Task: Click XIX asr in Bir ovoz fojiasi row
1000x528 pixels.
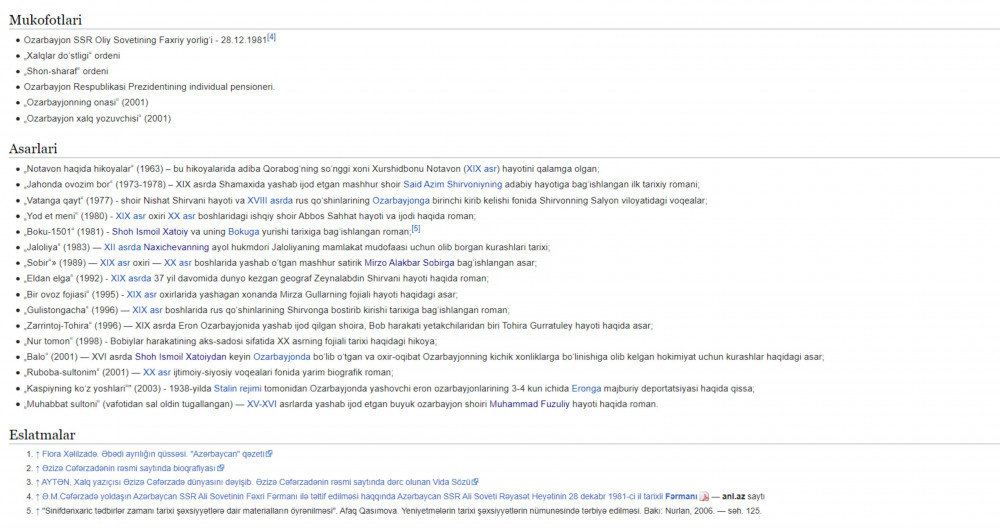Action: [142, 295]
